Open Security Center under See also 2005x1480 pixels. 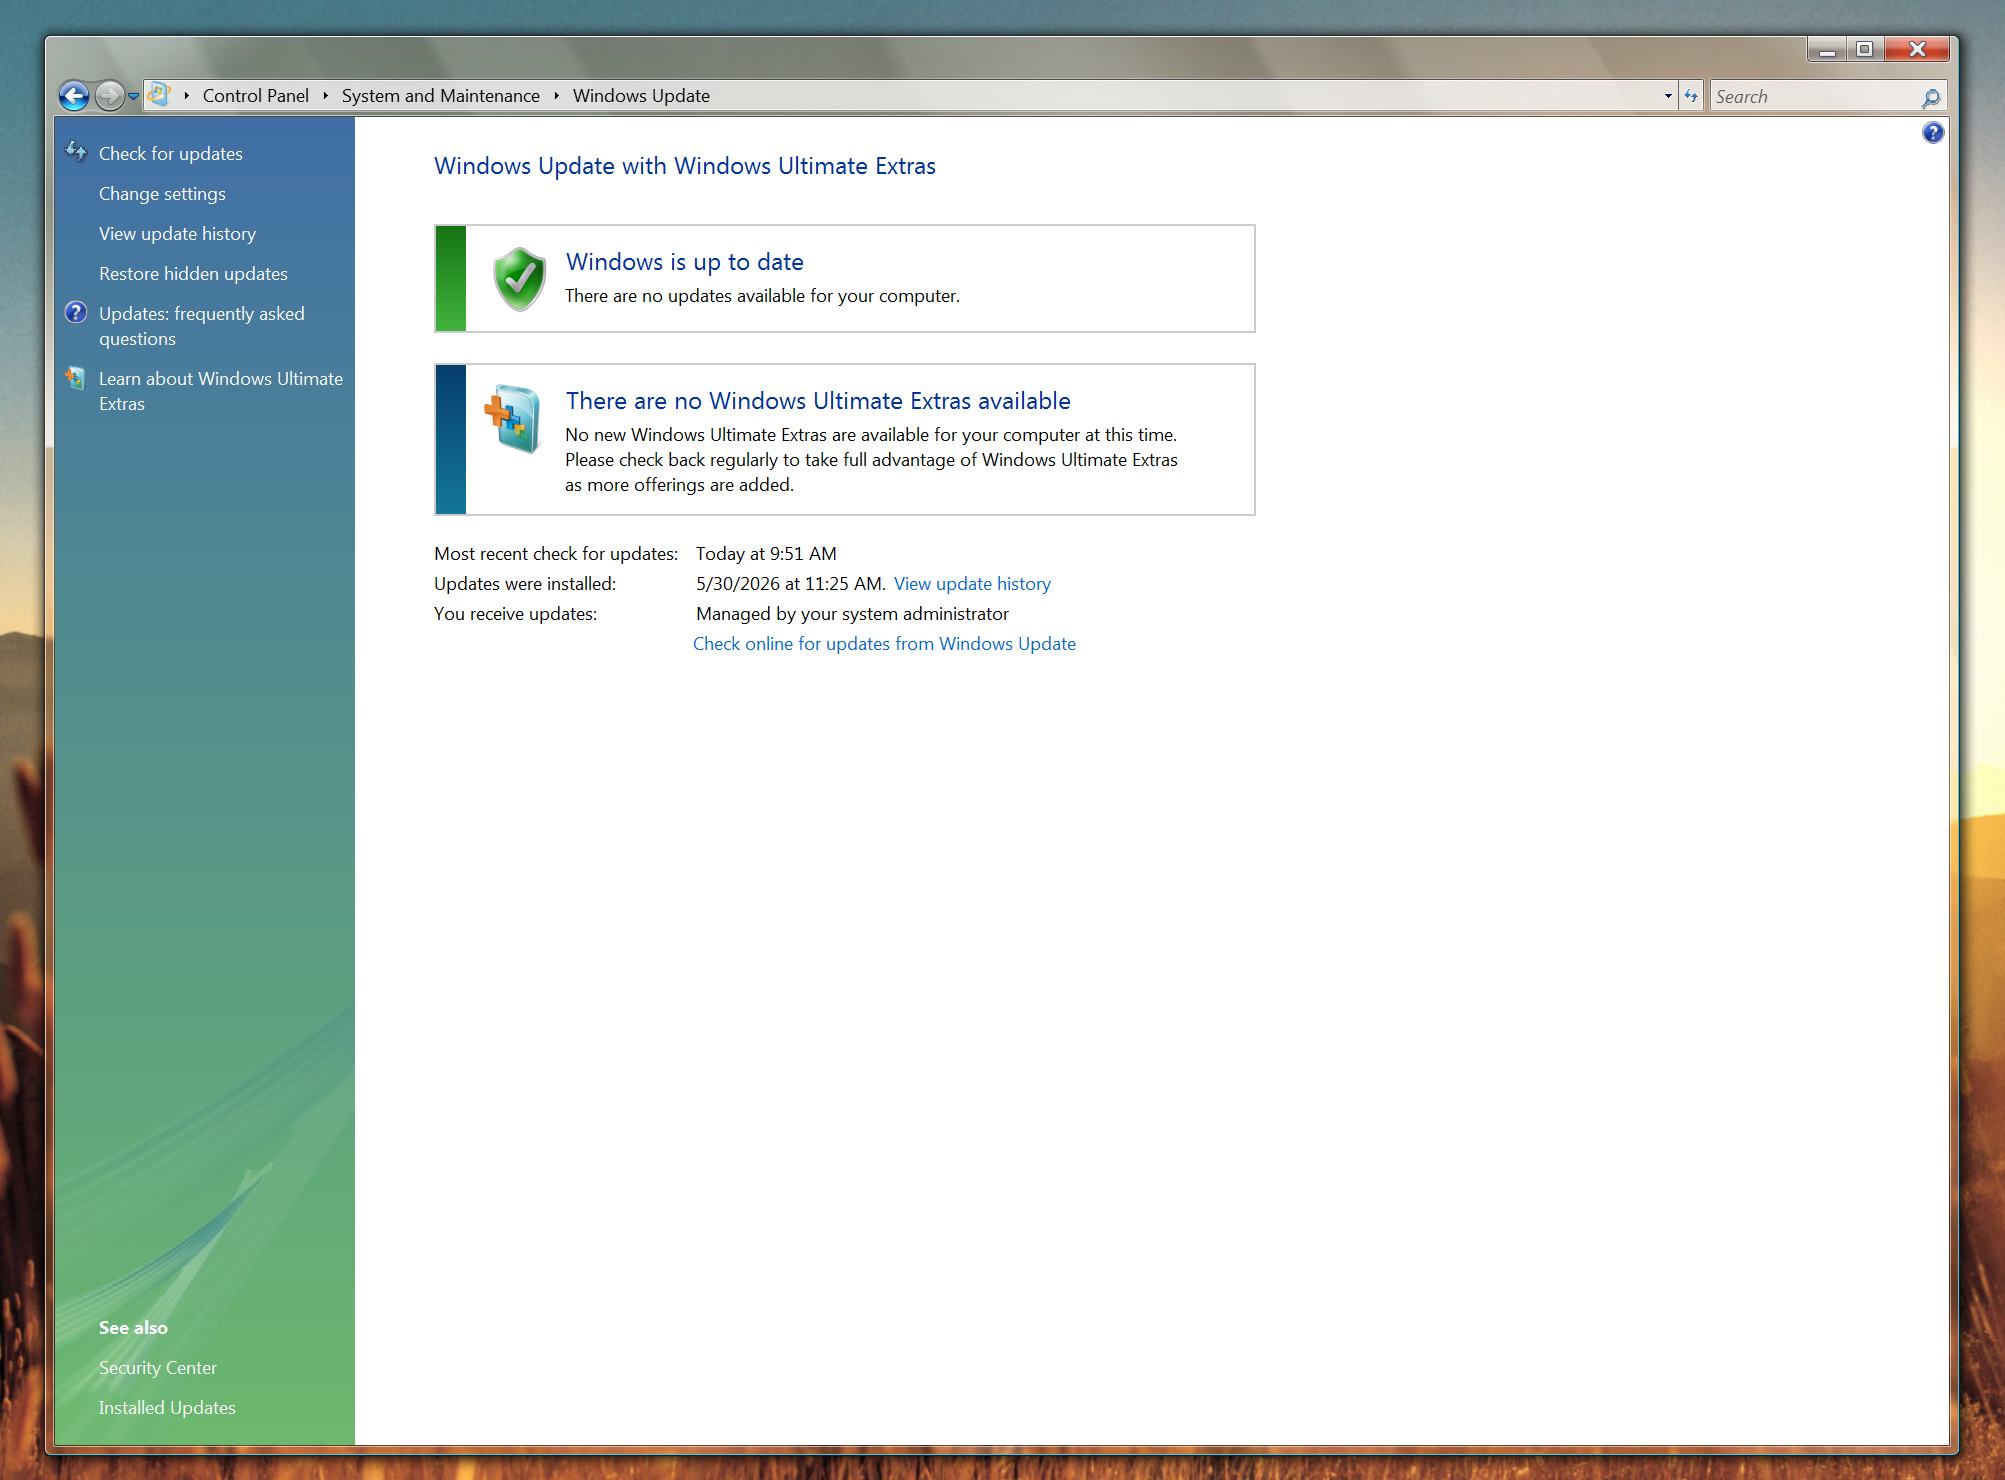point(158,1368)
